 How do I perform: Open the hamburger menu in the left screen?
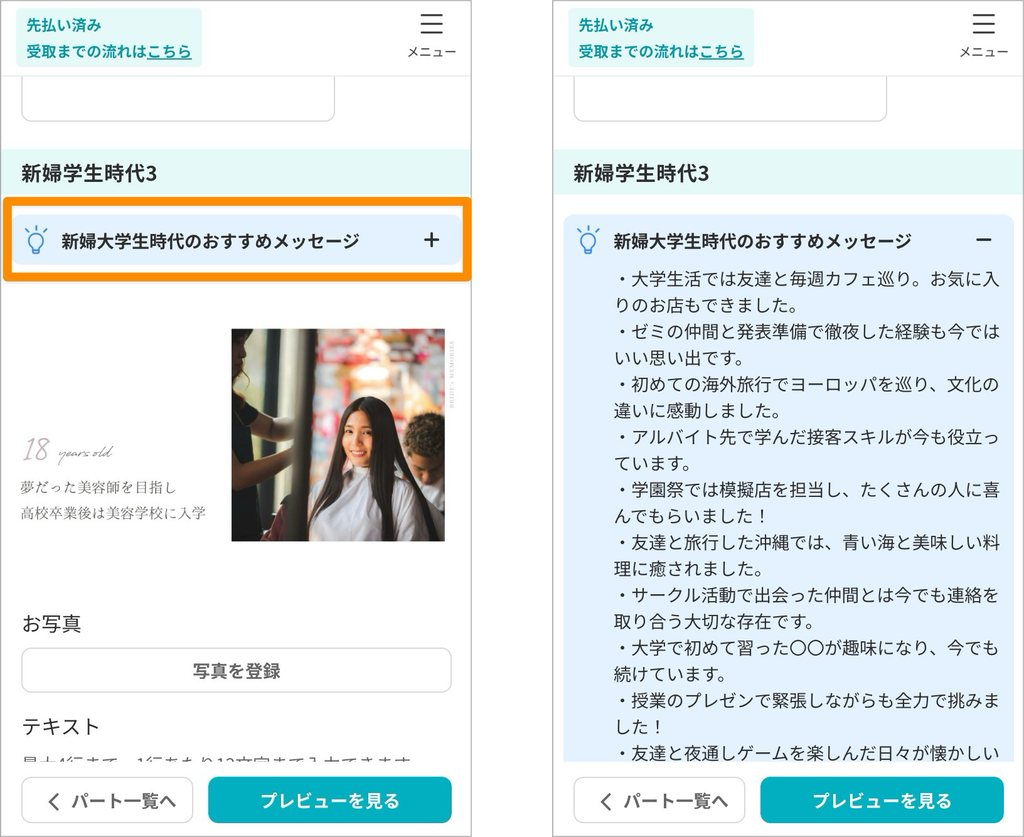coord(431,35)
